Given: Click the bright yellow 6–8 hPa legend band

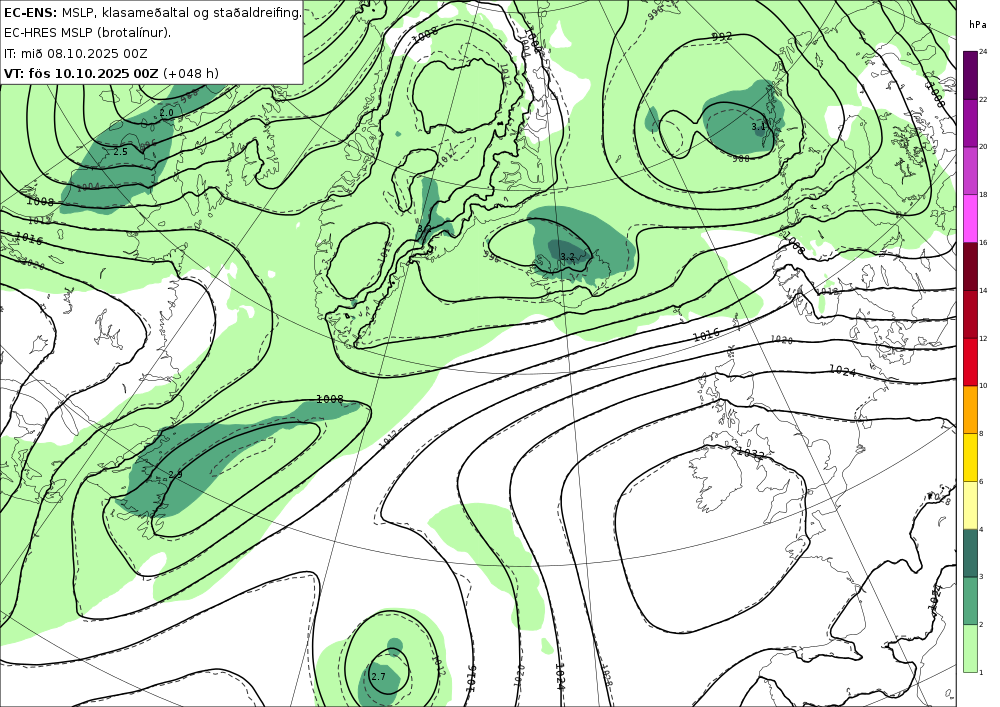Looking at the screenshot, I should click(x=970, y=457).
